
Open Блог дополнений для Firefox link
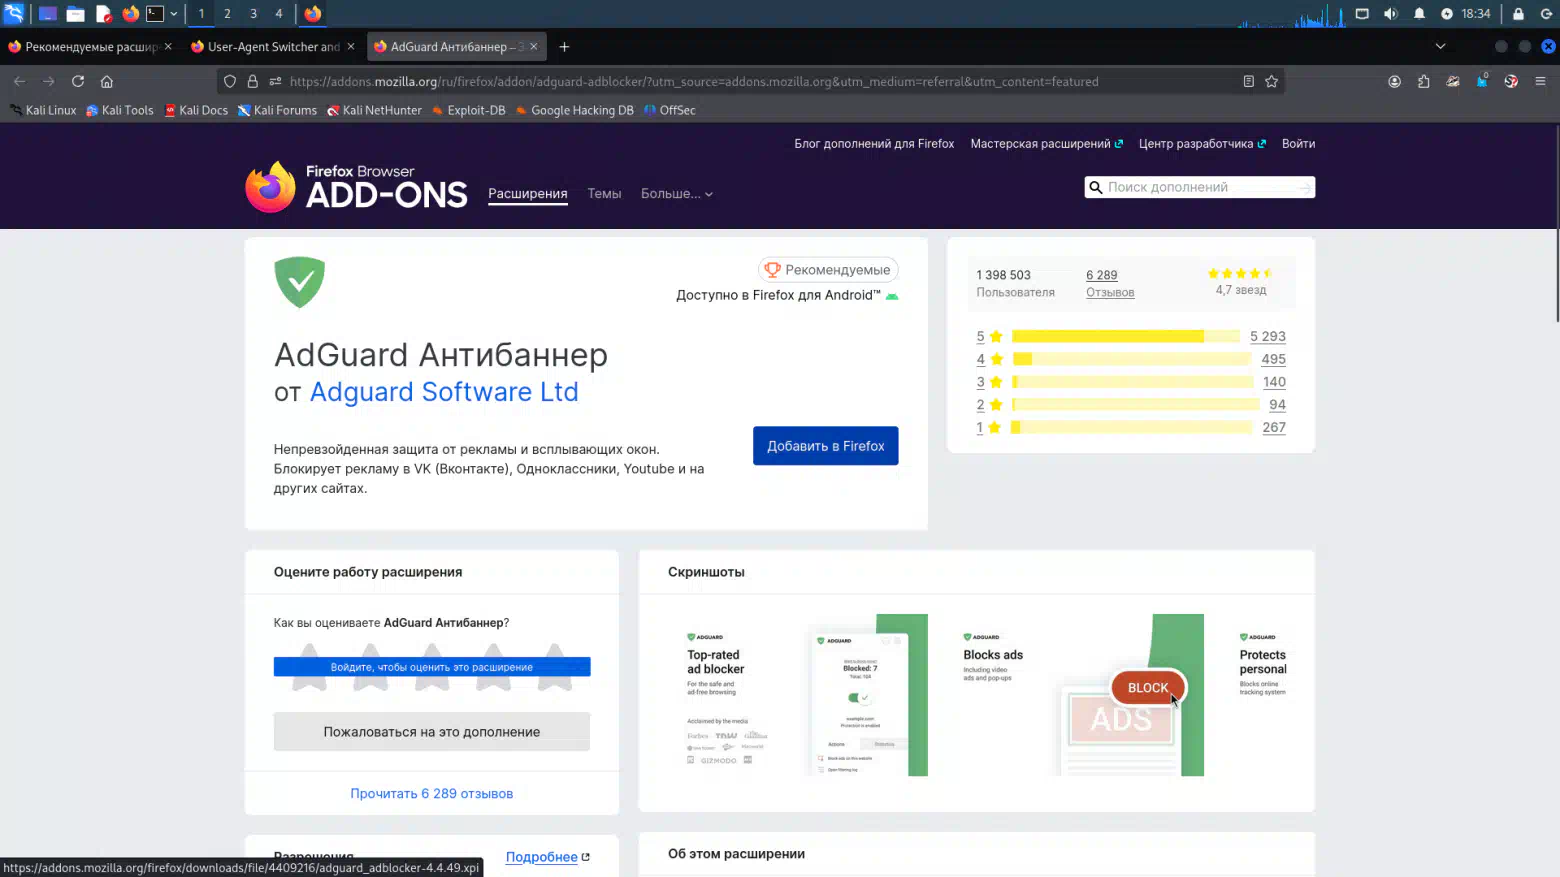coord(874,144)
